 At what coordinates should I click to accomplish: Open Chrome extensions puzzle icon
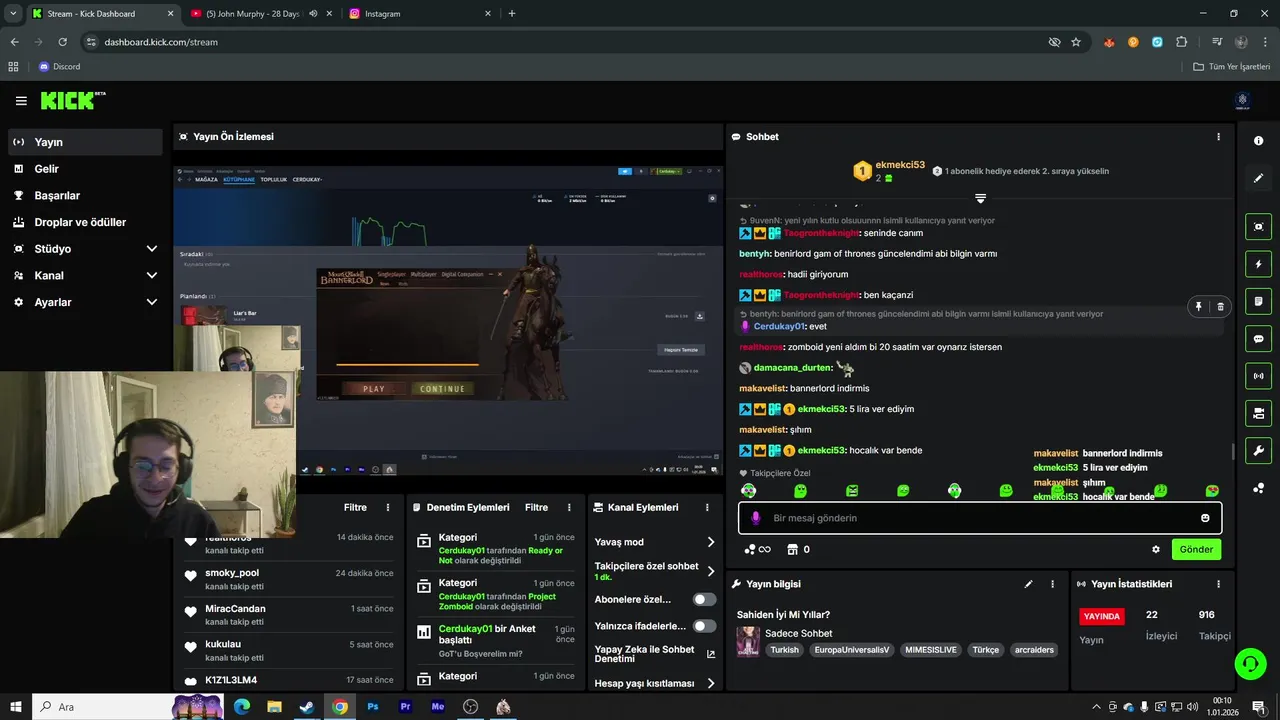1181,42
